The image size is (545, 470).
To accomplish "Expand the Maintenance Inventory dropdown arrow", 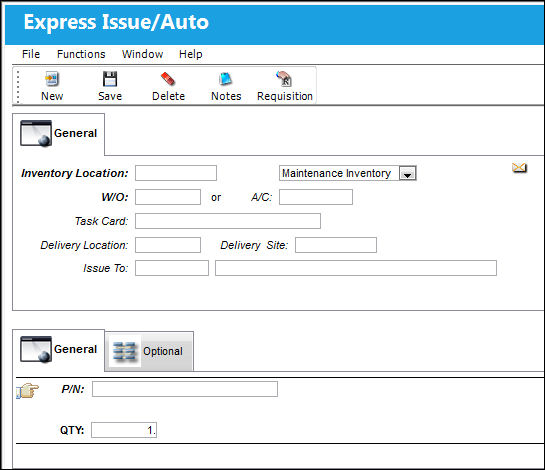I will [x=407, y=173].
